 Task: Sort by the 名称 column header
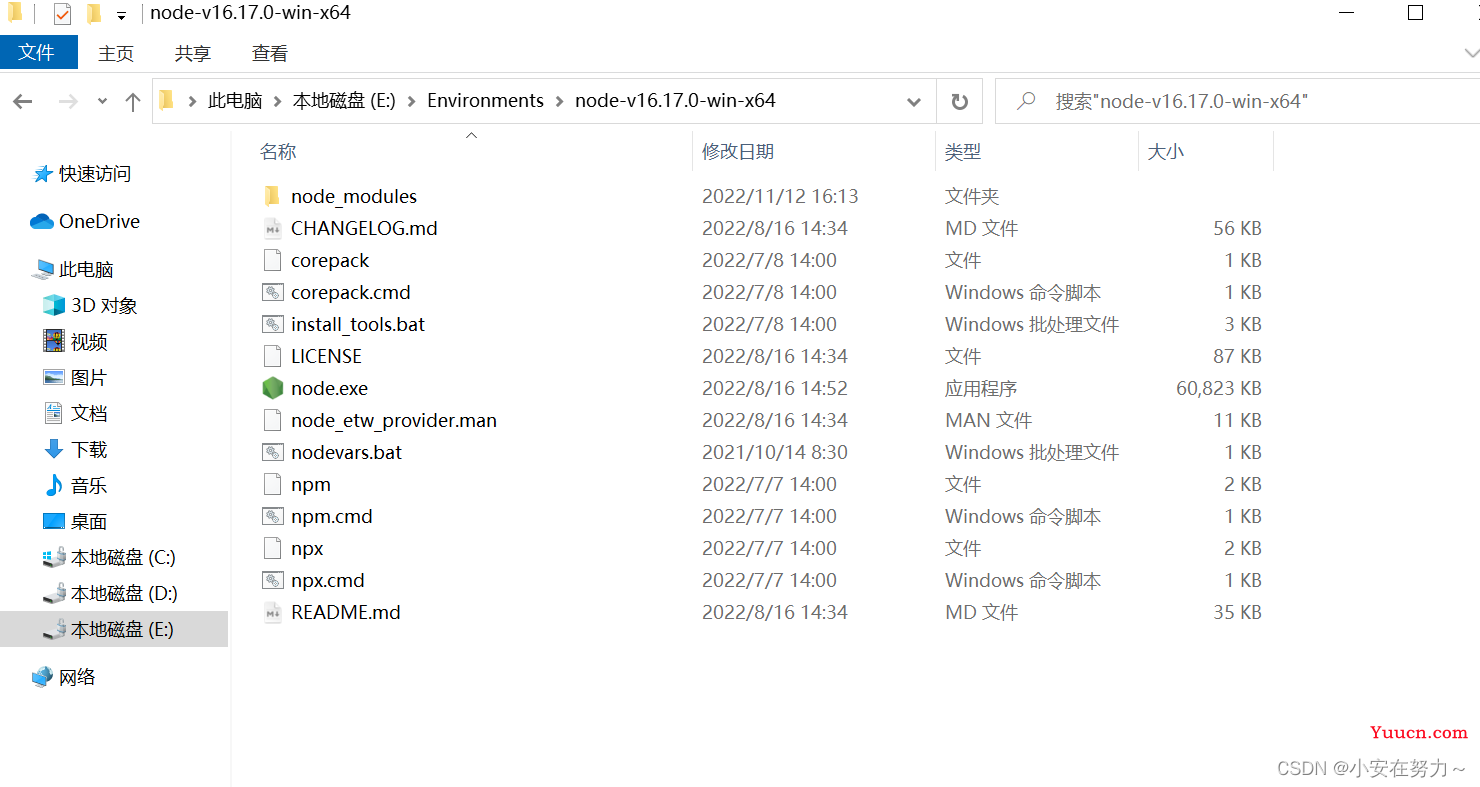[x=278, y=152]
